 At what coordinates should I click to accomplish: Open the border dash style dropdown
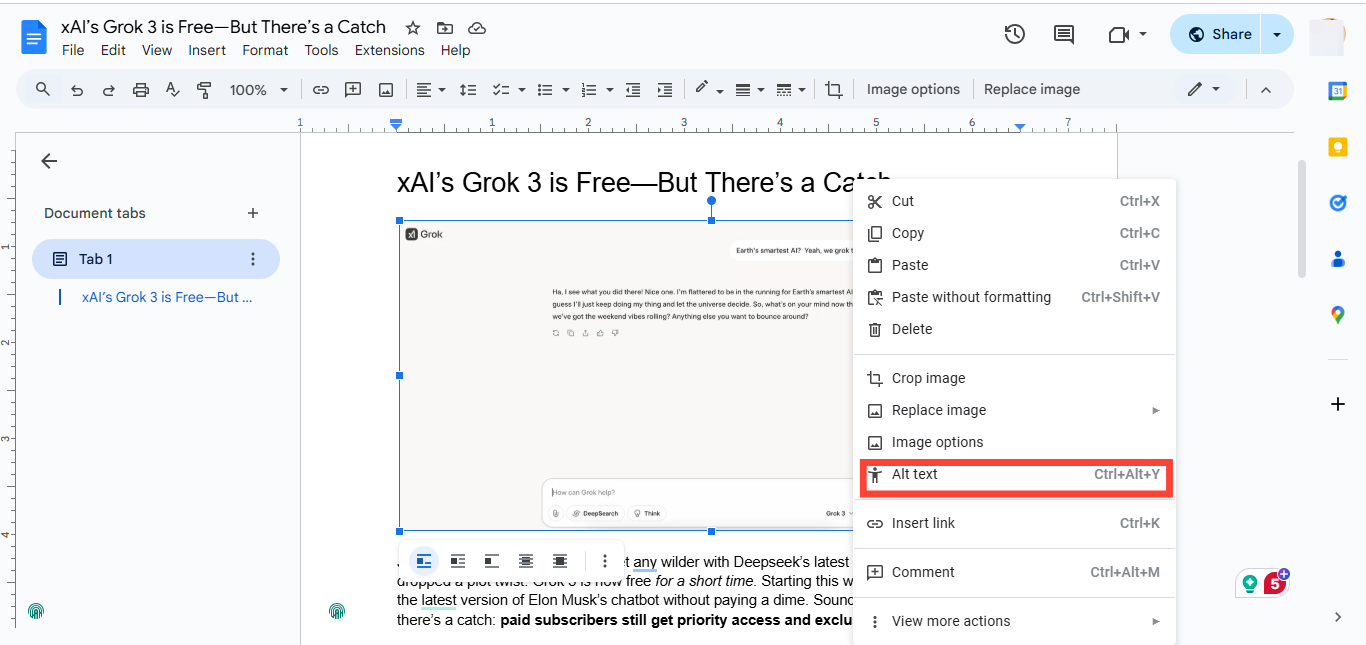point(792,90)
